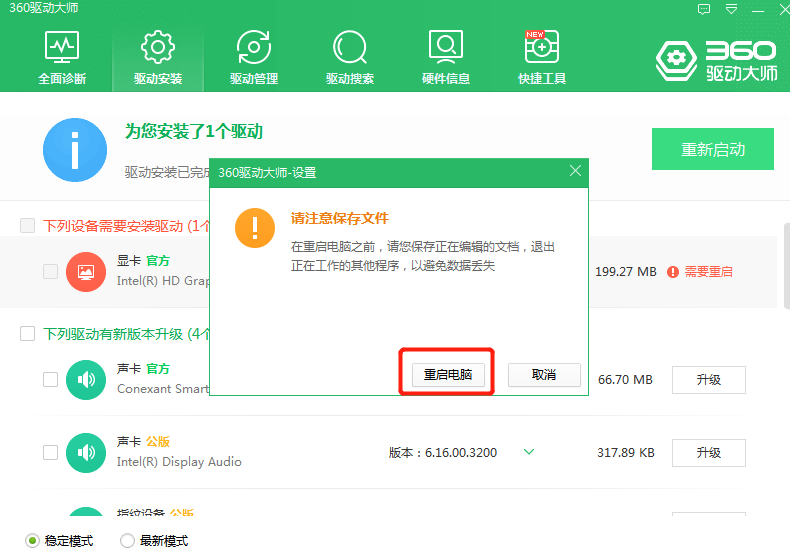Click 升级 for Intel Display Audio
The height and width of the screenshot is (552, 790).
pos(708,453)
